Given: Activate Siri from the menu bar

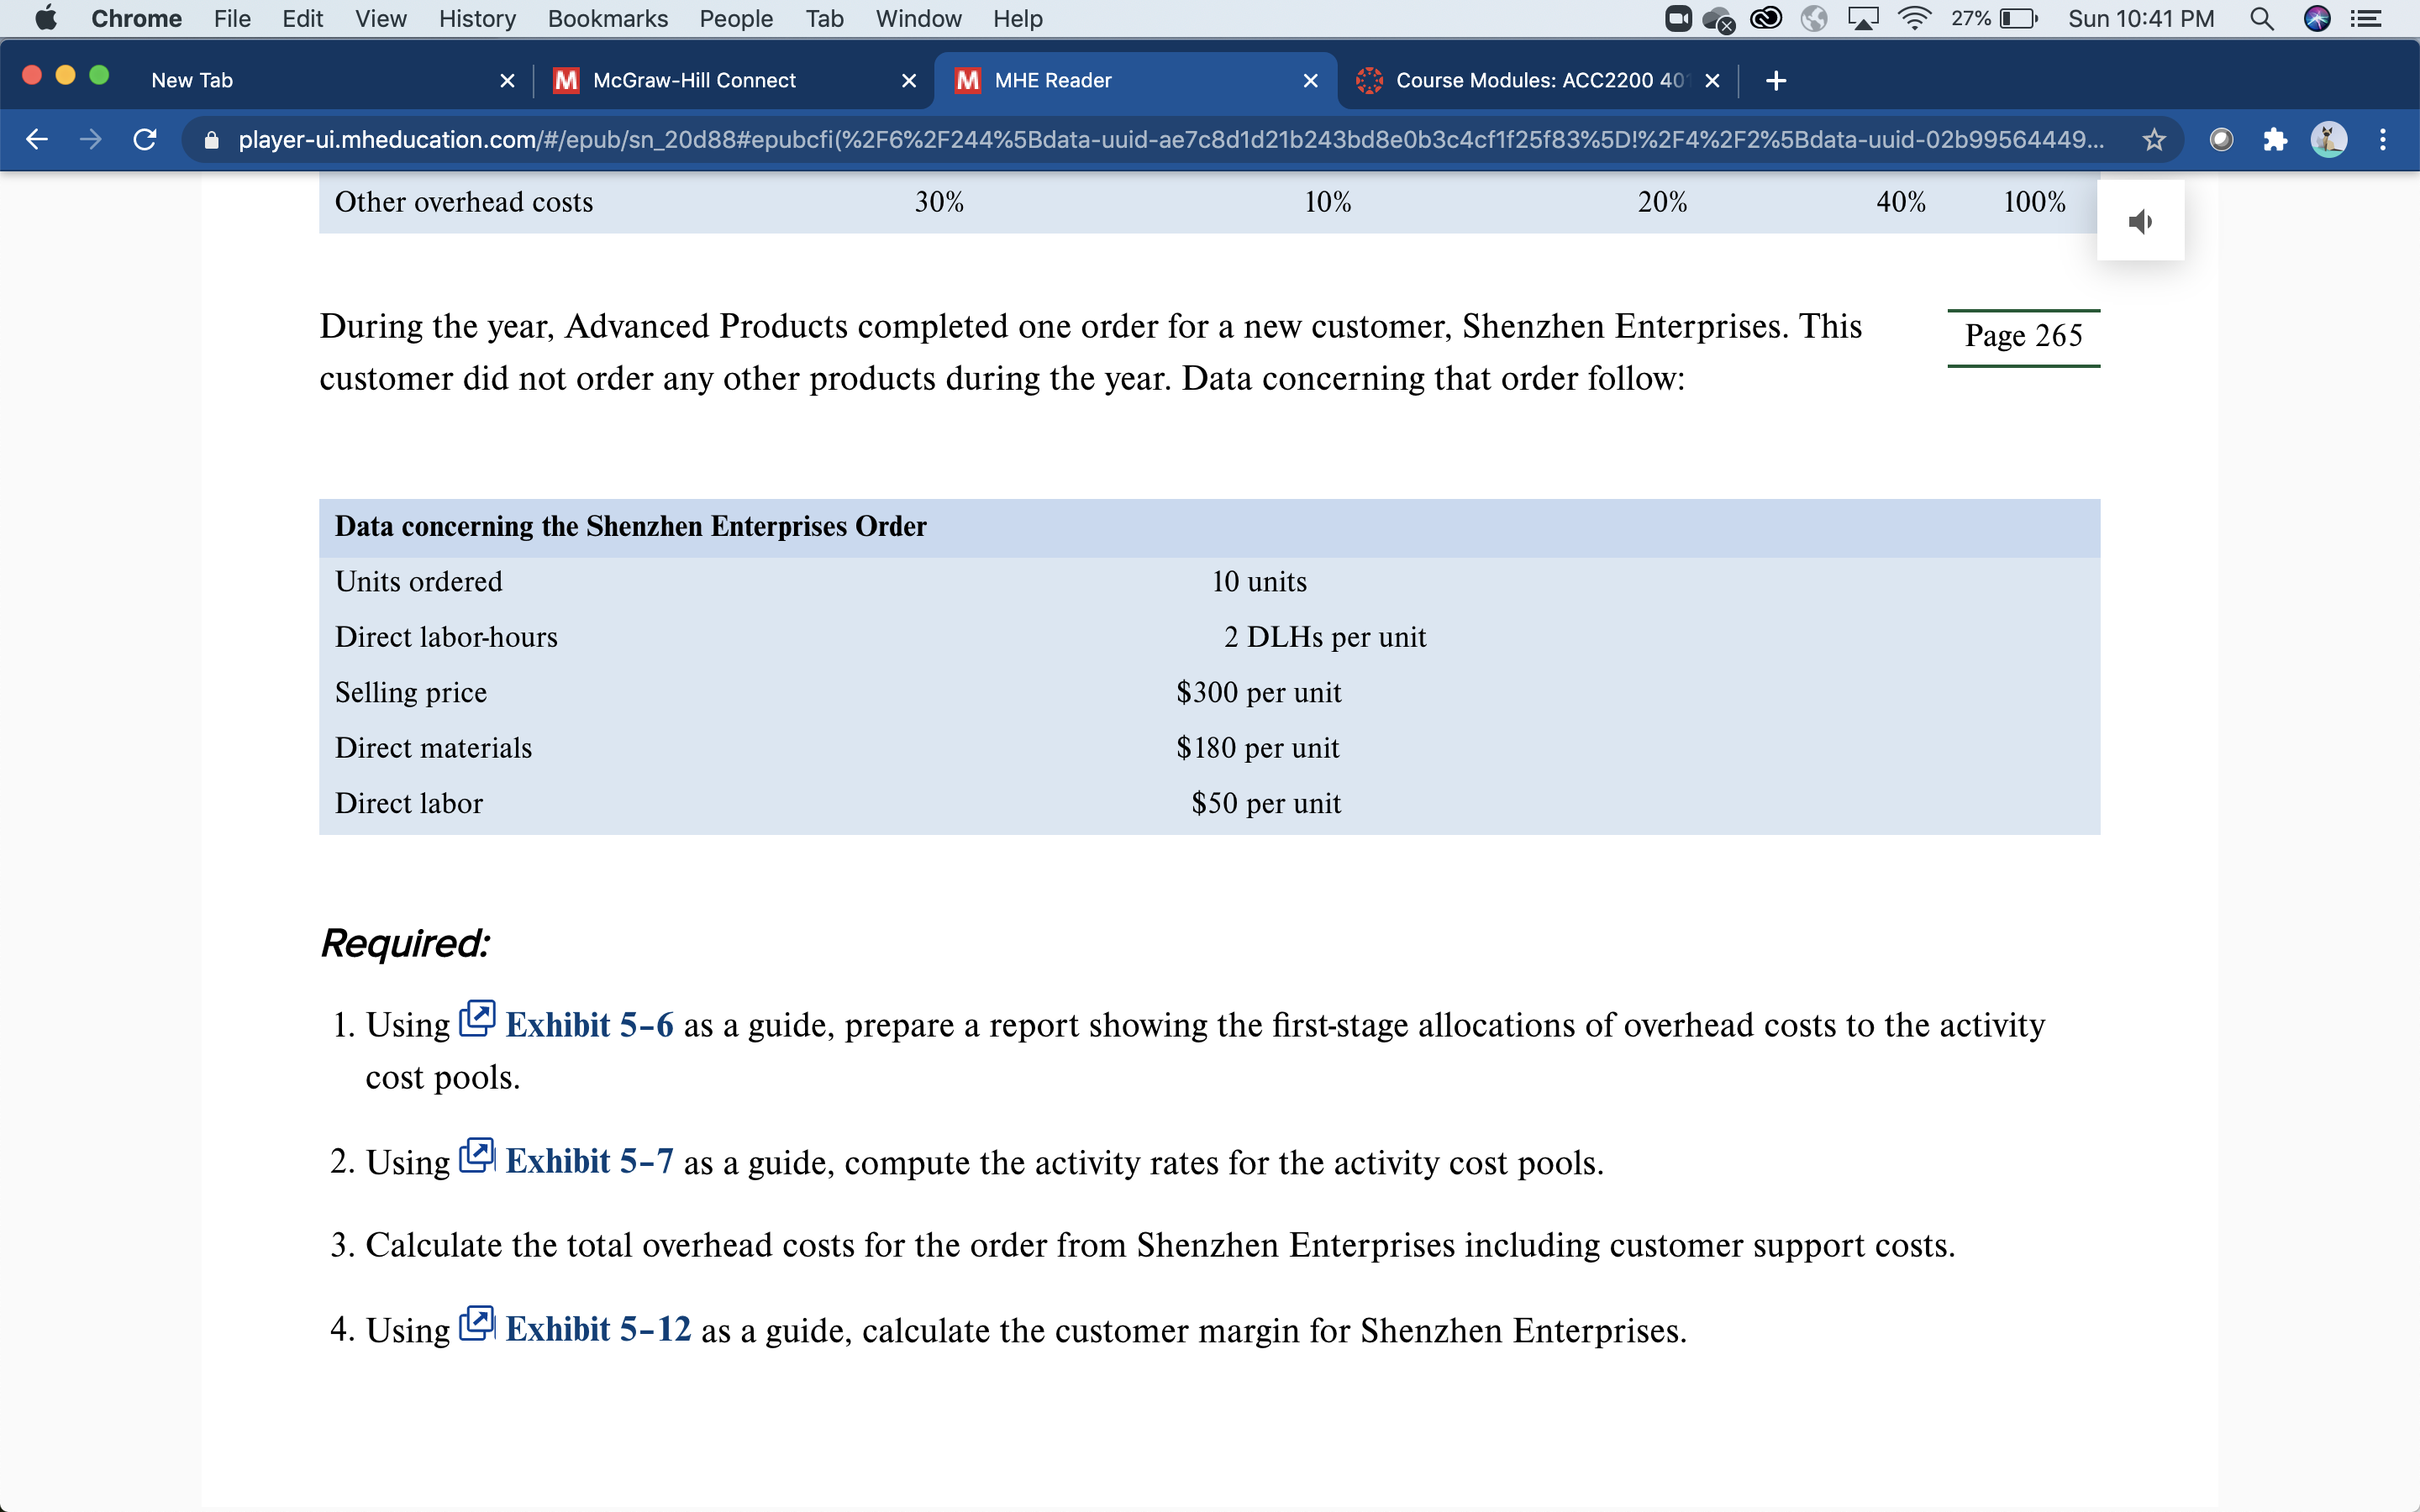Looking at the screenshot, I should click(x=2318, y=18).
